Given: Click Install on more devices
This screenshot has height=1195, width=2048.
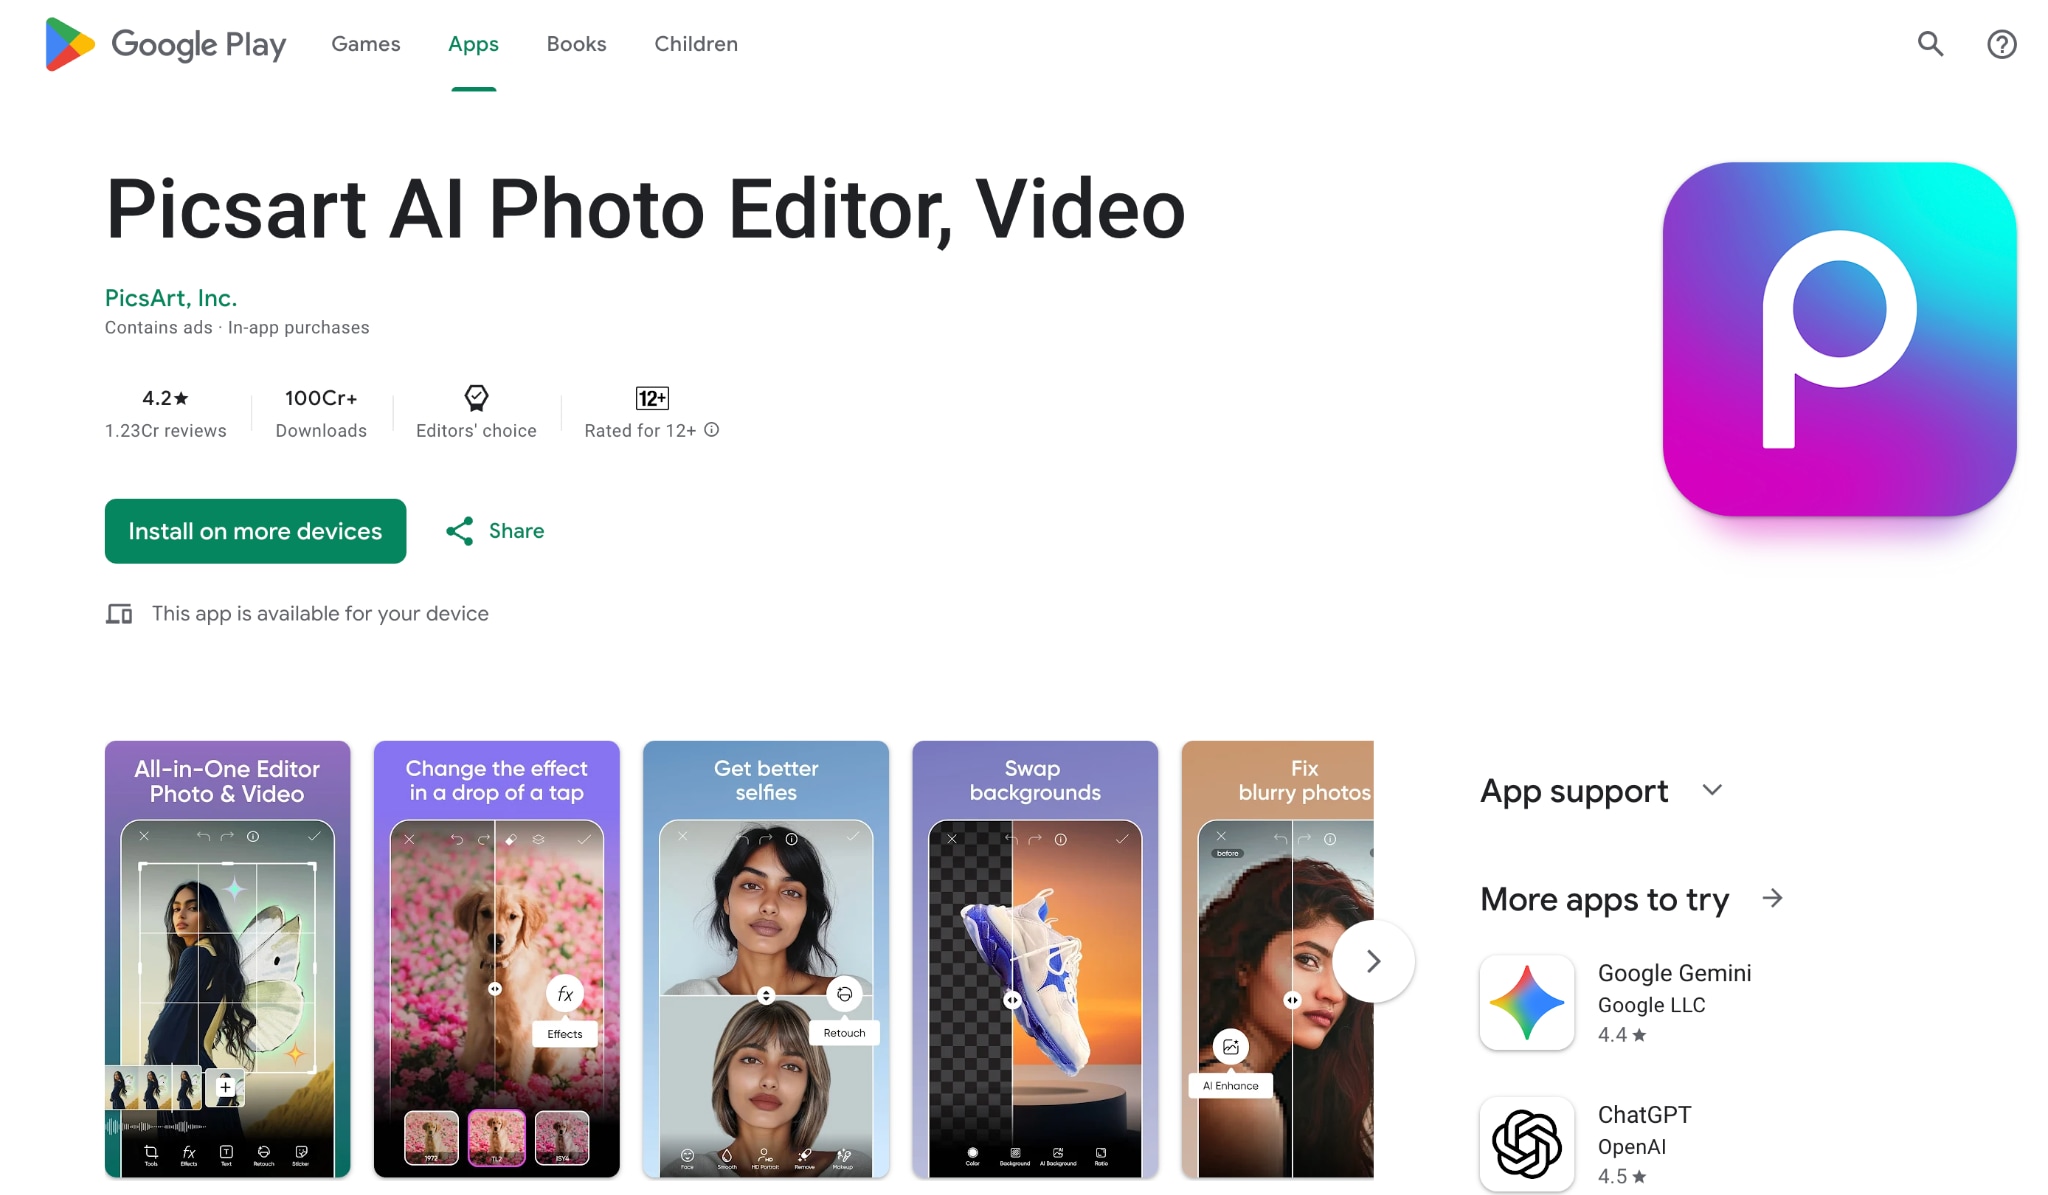Looking at the screenshot, I should point(255,531).
